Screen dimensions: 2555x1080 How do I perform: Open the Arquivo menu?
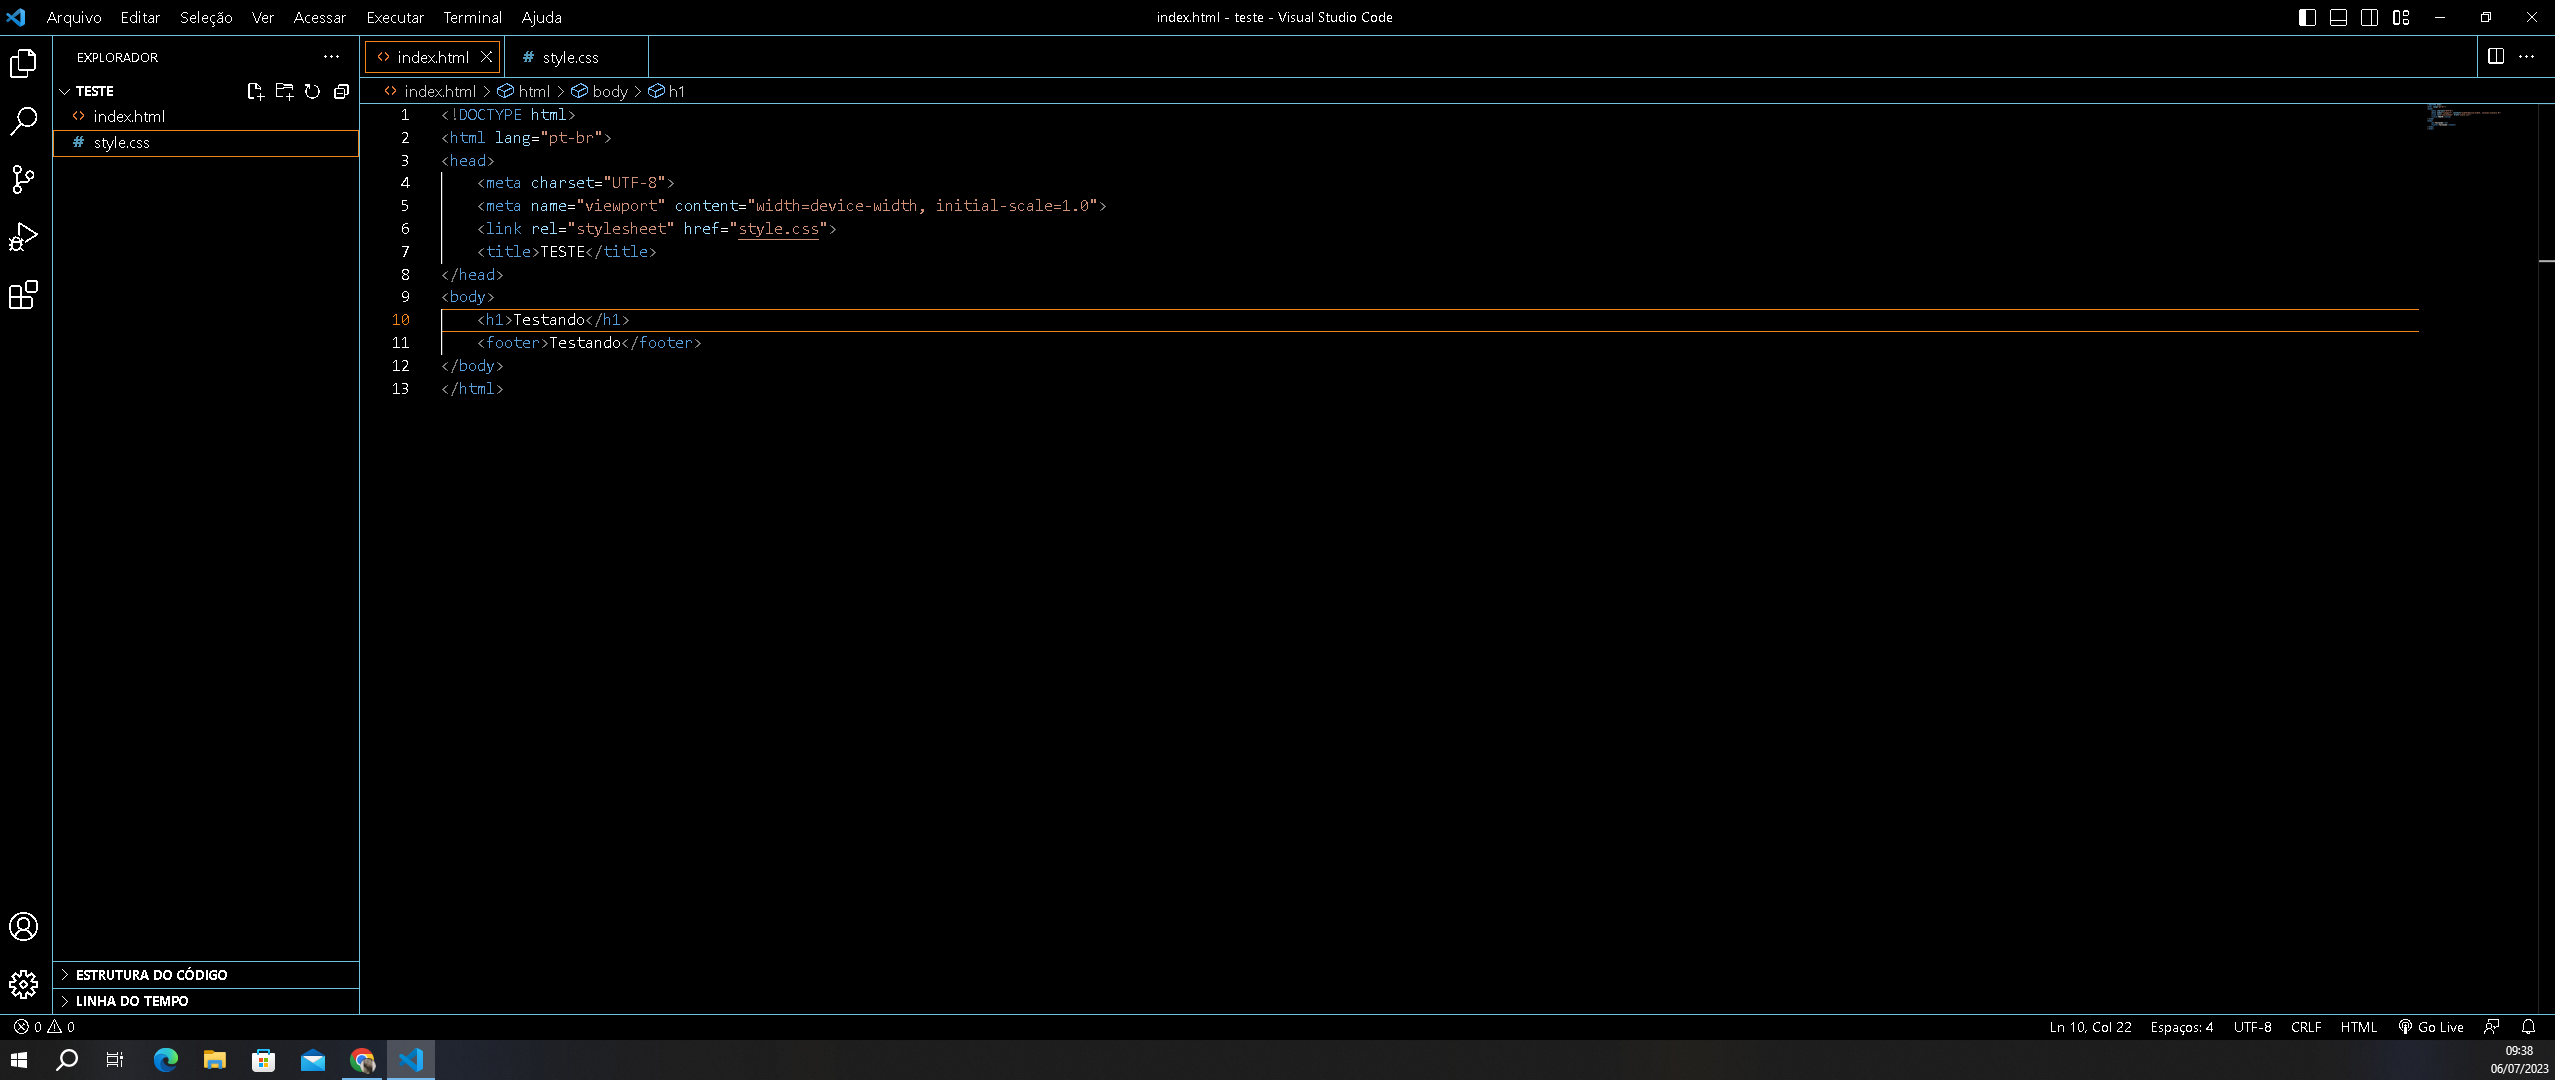tap(74, 17)
